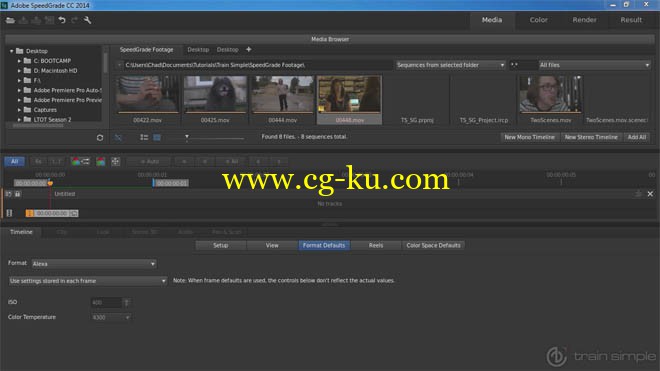Switch the media browser to thumbnail view
The height and width of the screenshot is (371, 660).
157,137
